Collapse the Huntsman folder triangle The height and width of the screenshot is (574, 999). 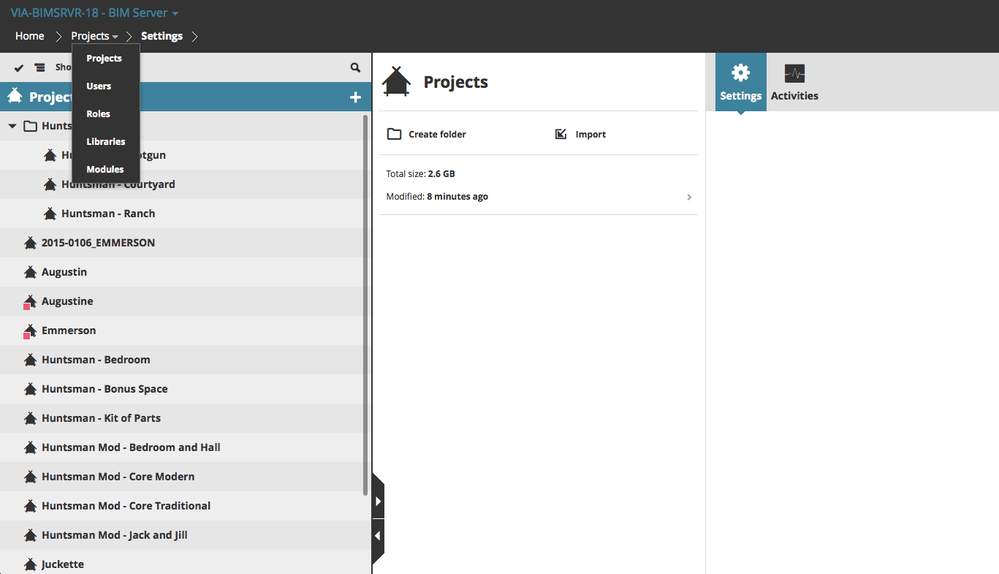[x=12, y=126]
